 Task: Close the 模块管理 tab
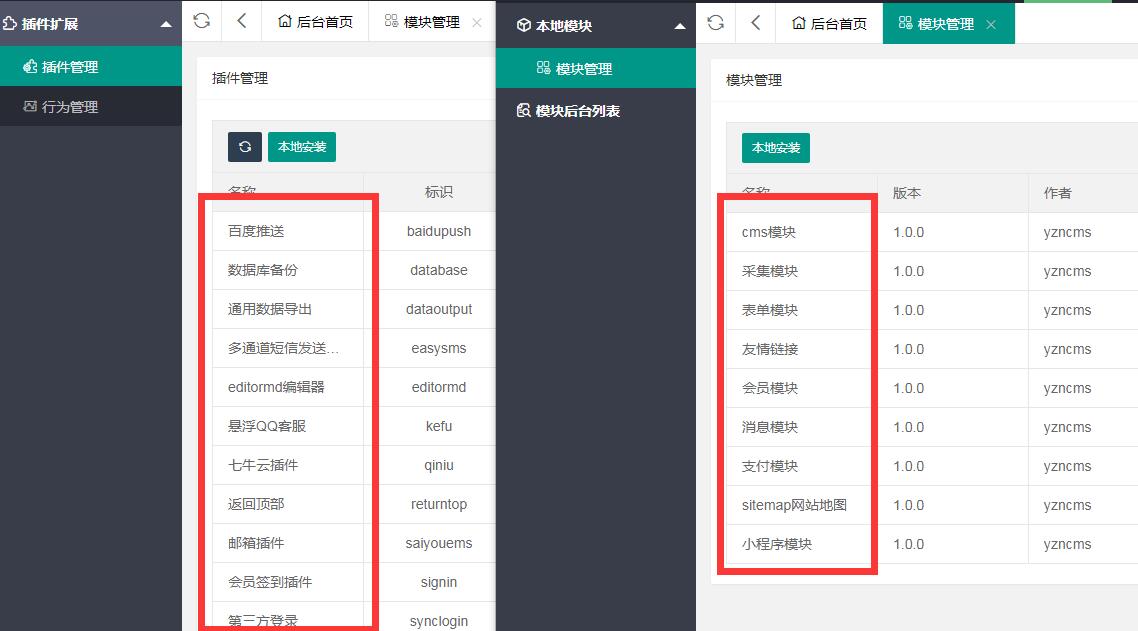[991, 22]
